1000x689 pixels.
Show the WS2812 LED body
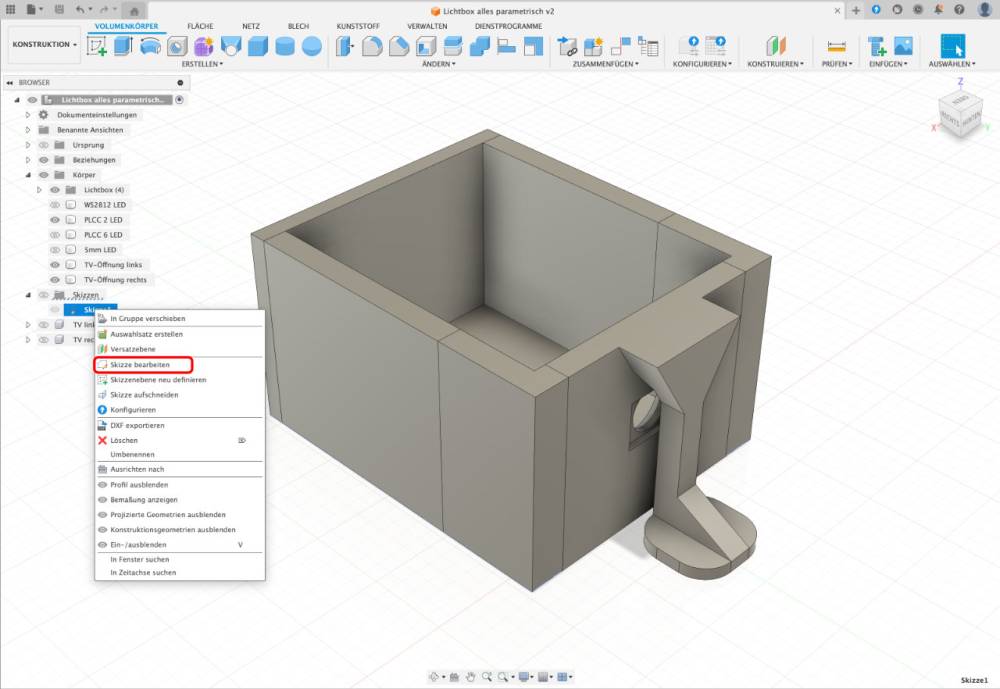55,205
